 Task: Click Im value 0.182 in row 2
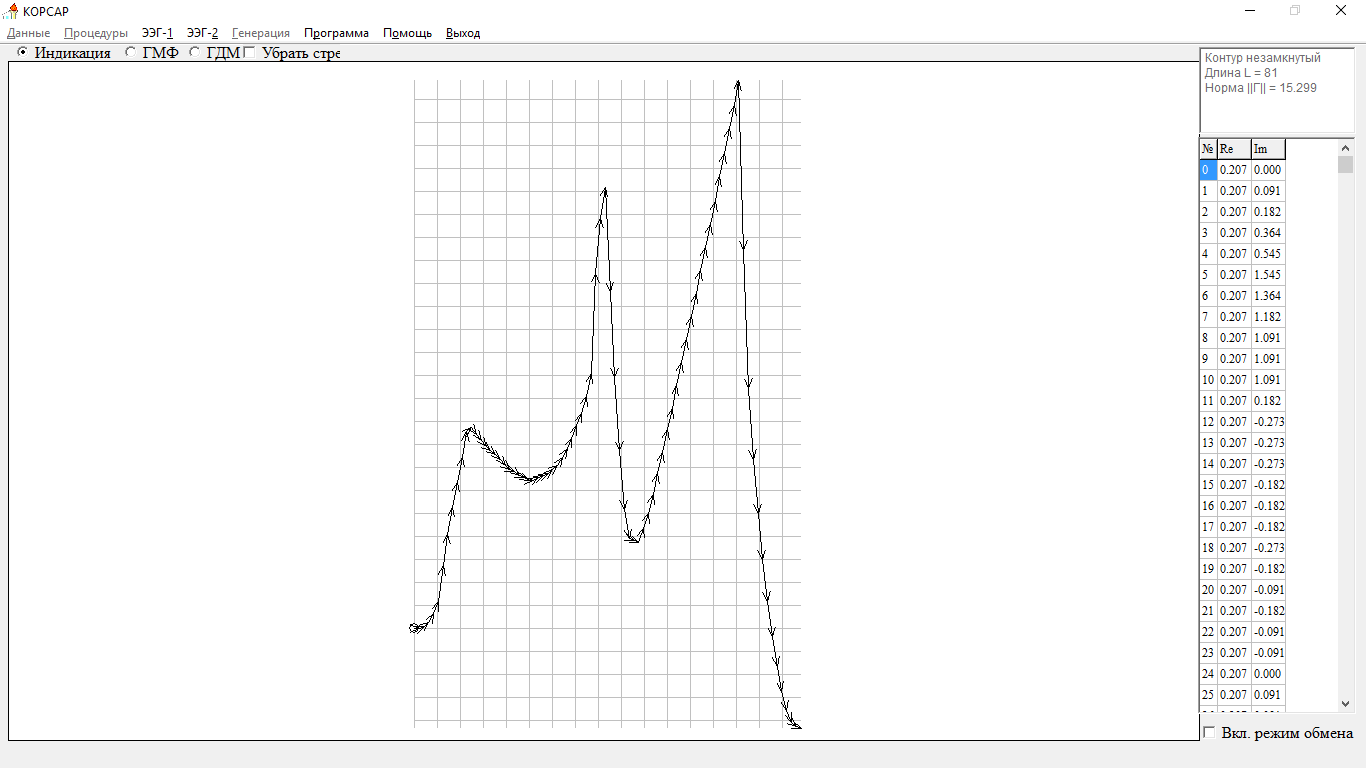point(1268,212)
